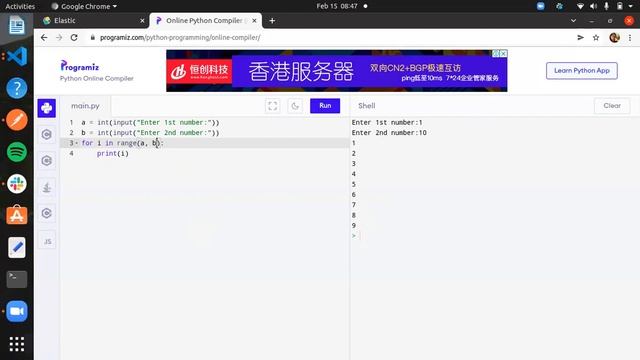640x360 pixels.
Task: Clear the Shell output
Action: pos(612,106)
